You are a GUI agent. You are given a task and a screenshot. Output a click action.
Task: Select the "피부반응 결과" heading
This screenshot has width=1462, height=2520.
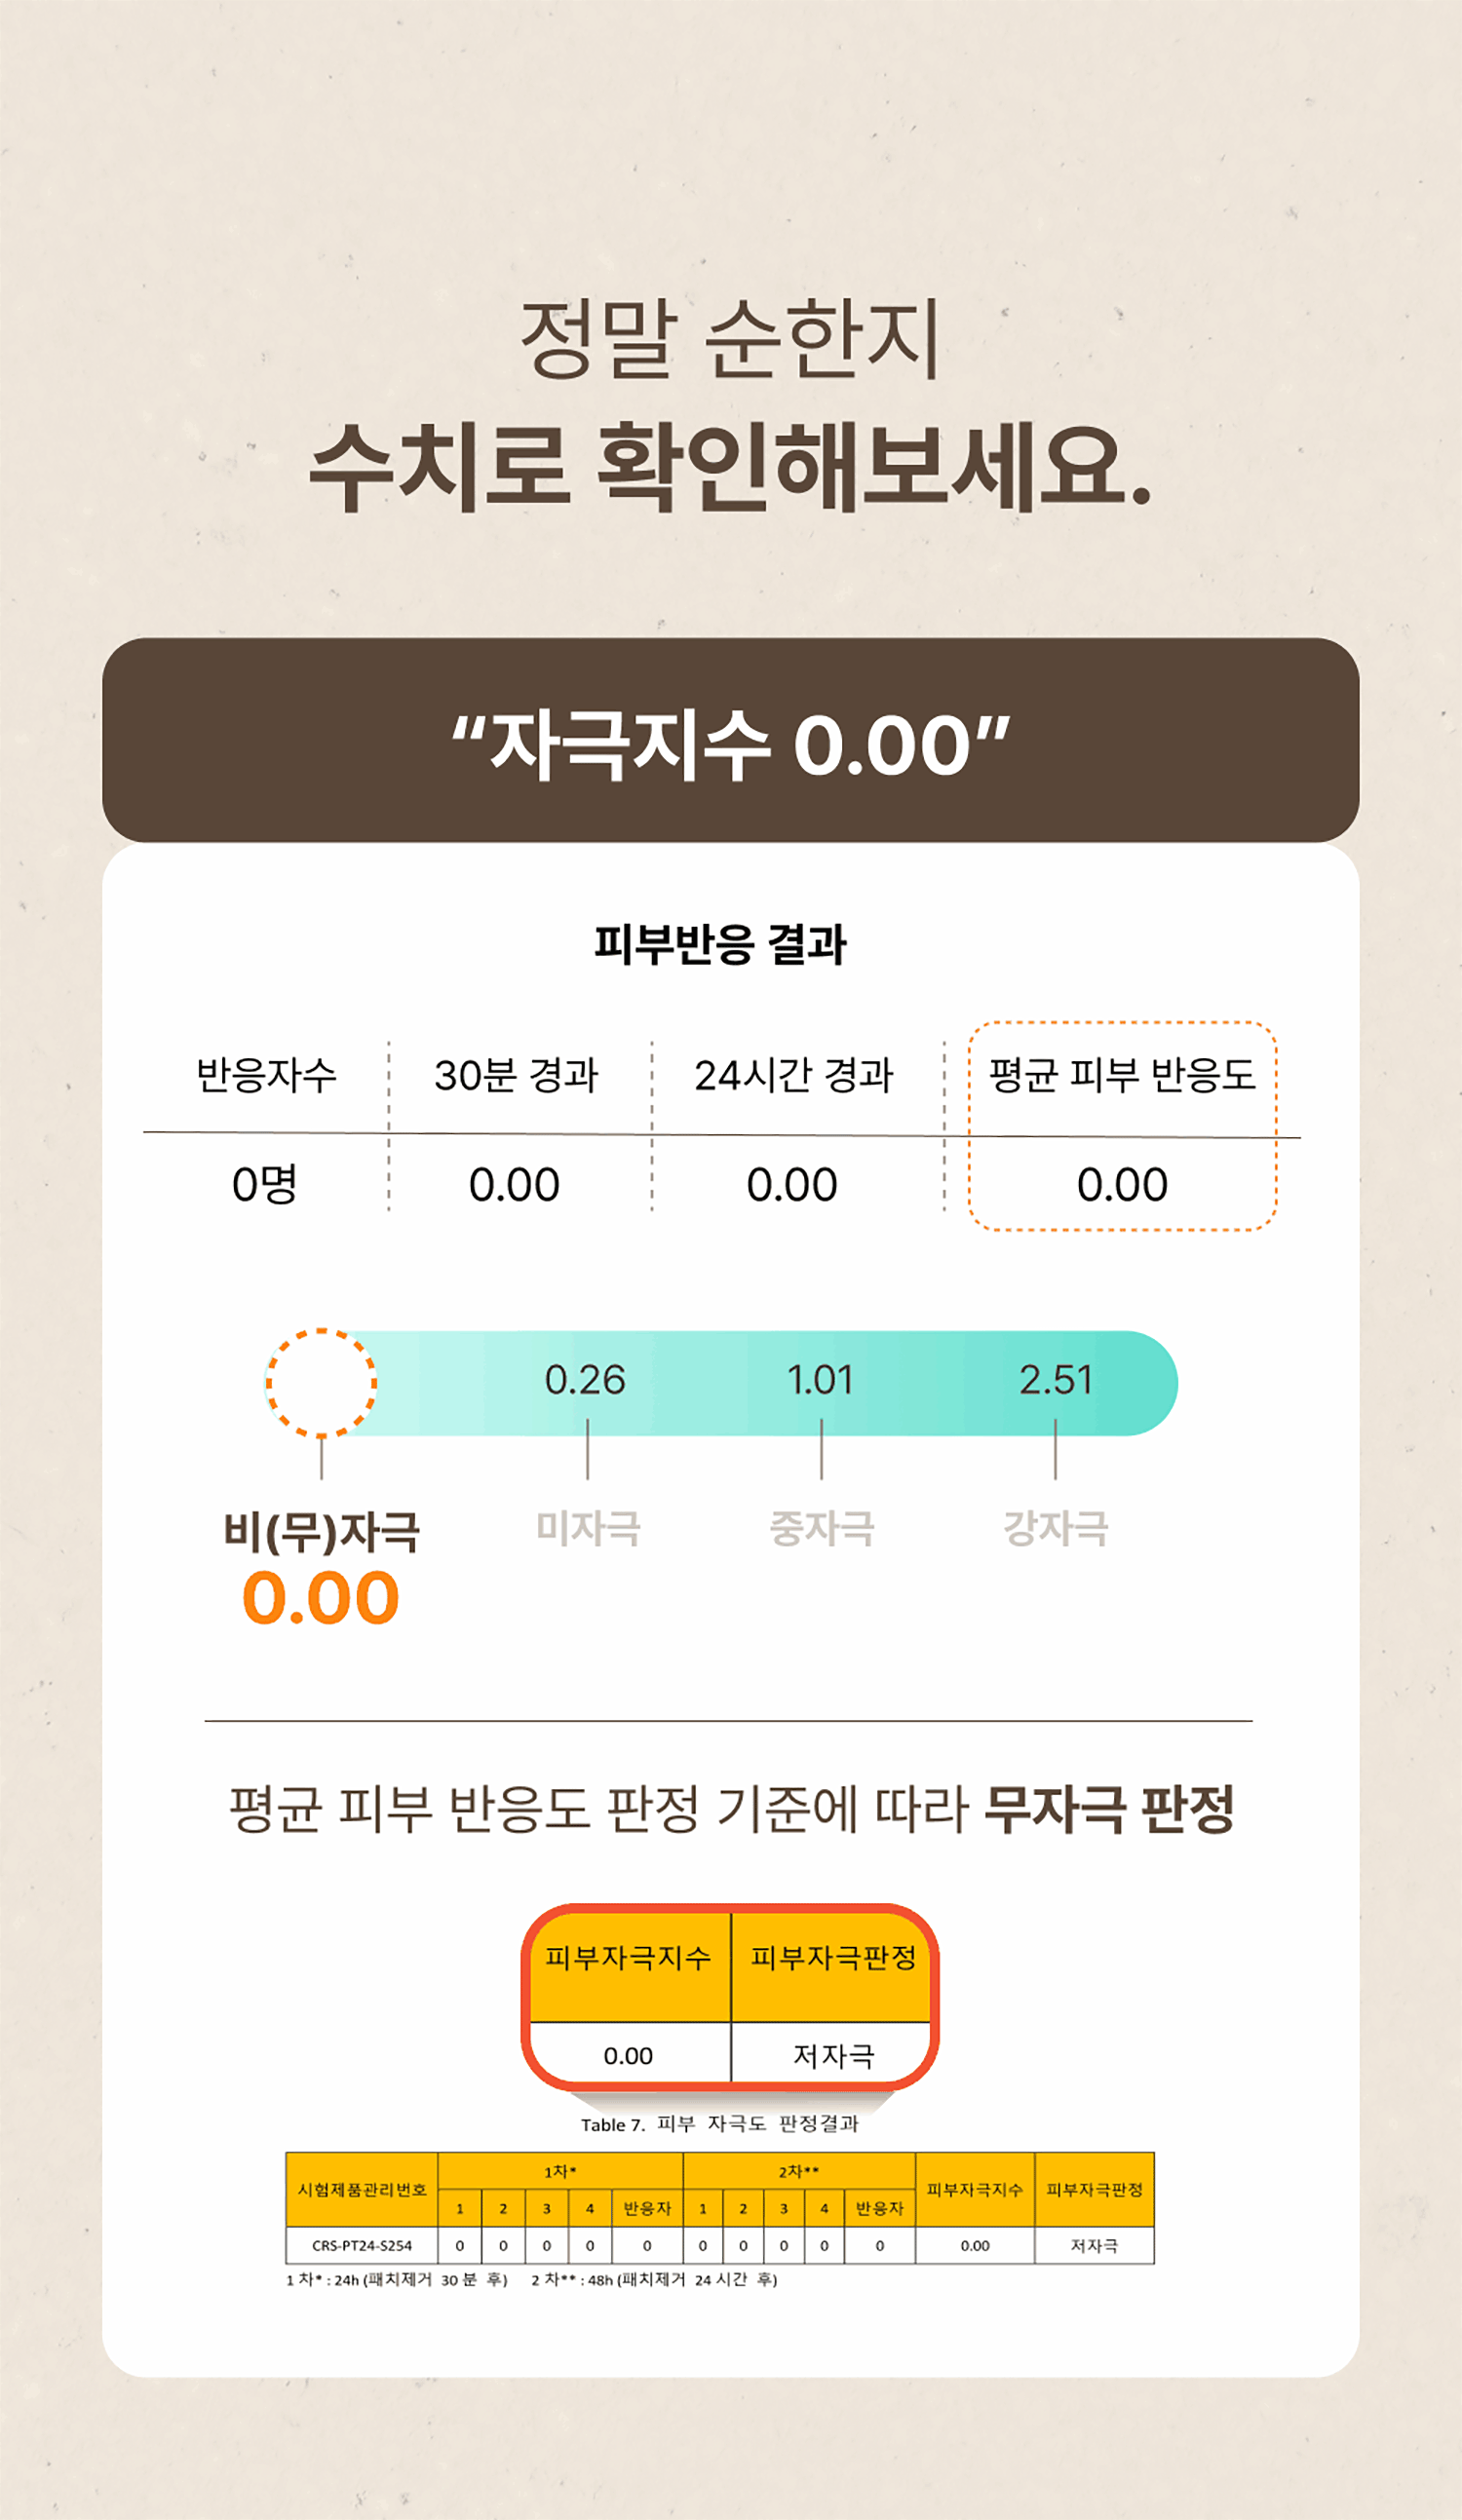tap(721, 944)
